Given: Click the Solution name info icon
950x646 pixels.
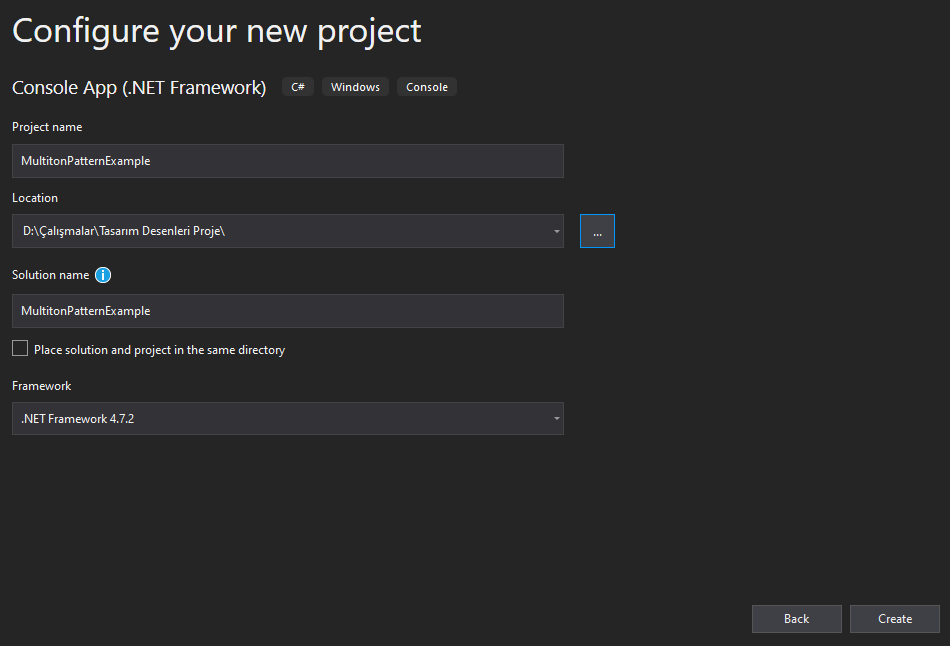Looking at the screenshot, I should coord(103,275).
